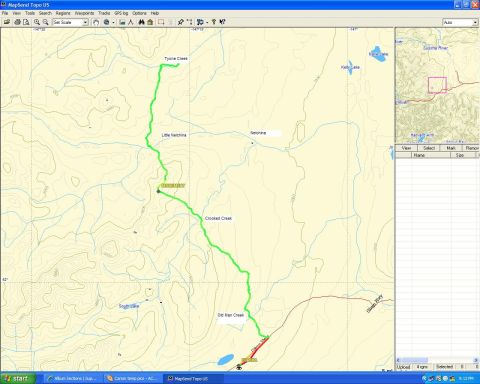The height and width of the screenshot is (384, 480).
Task: Click the horizontal scrollbar in list panel
Action: 437,360
